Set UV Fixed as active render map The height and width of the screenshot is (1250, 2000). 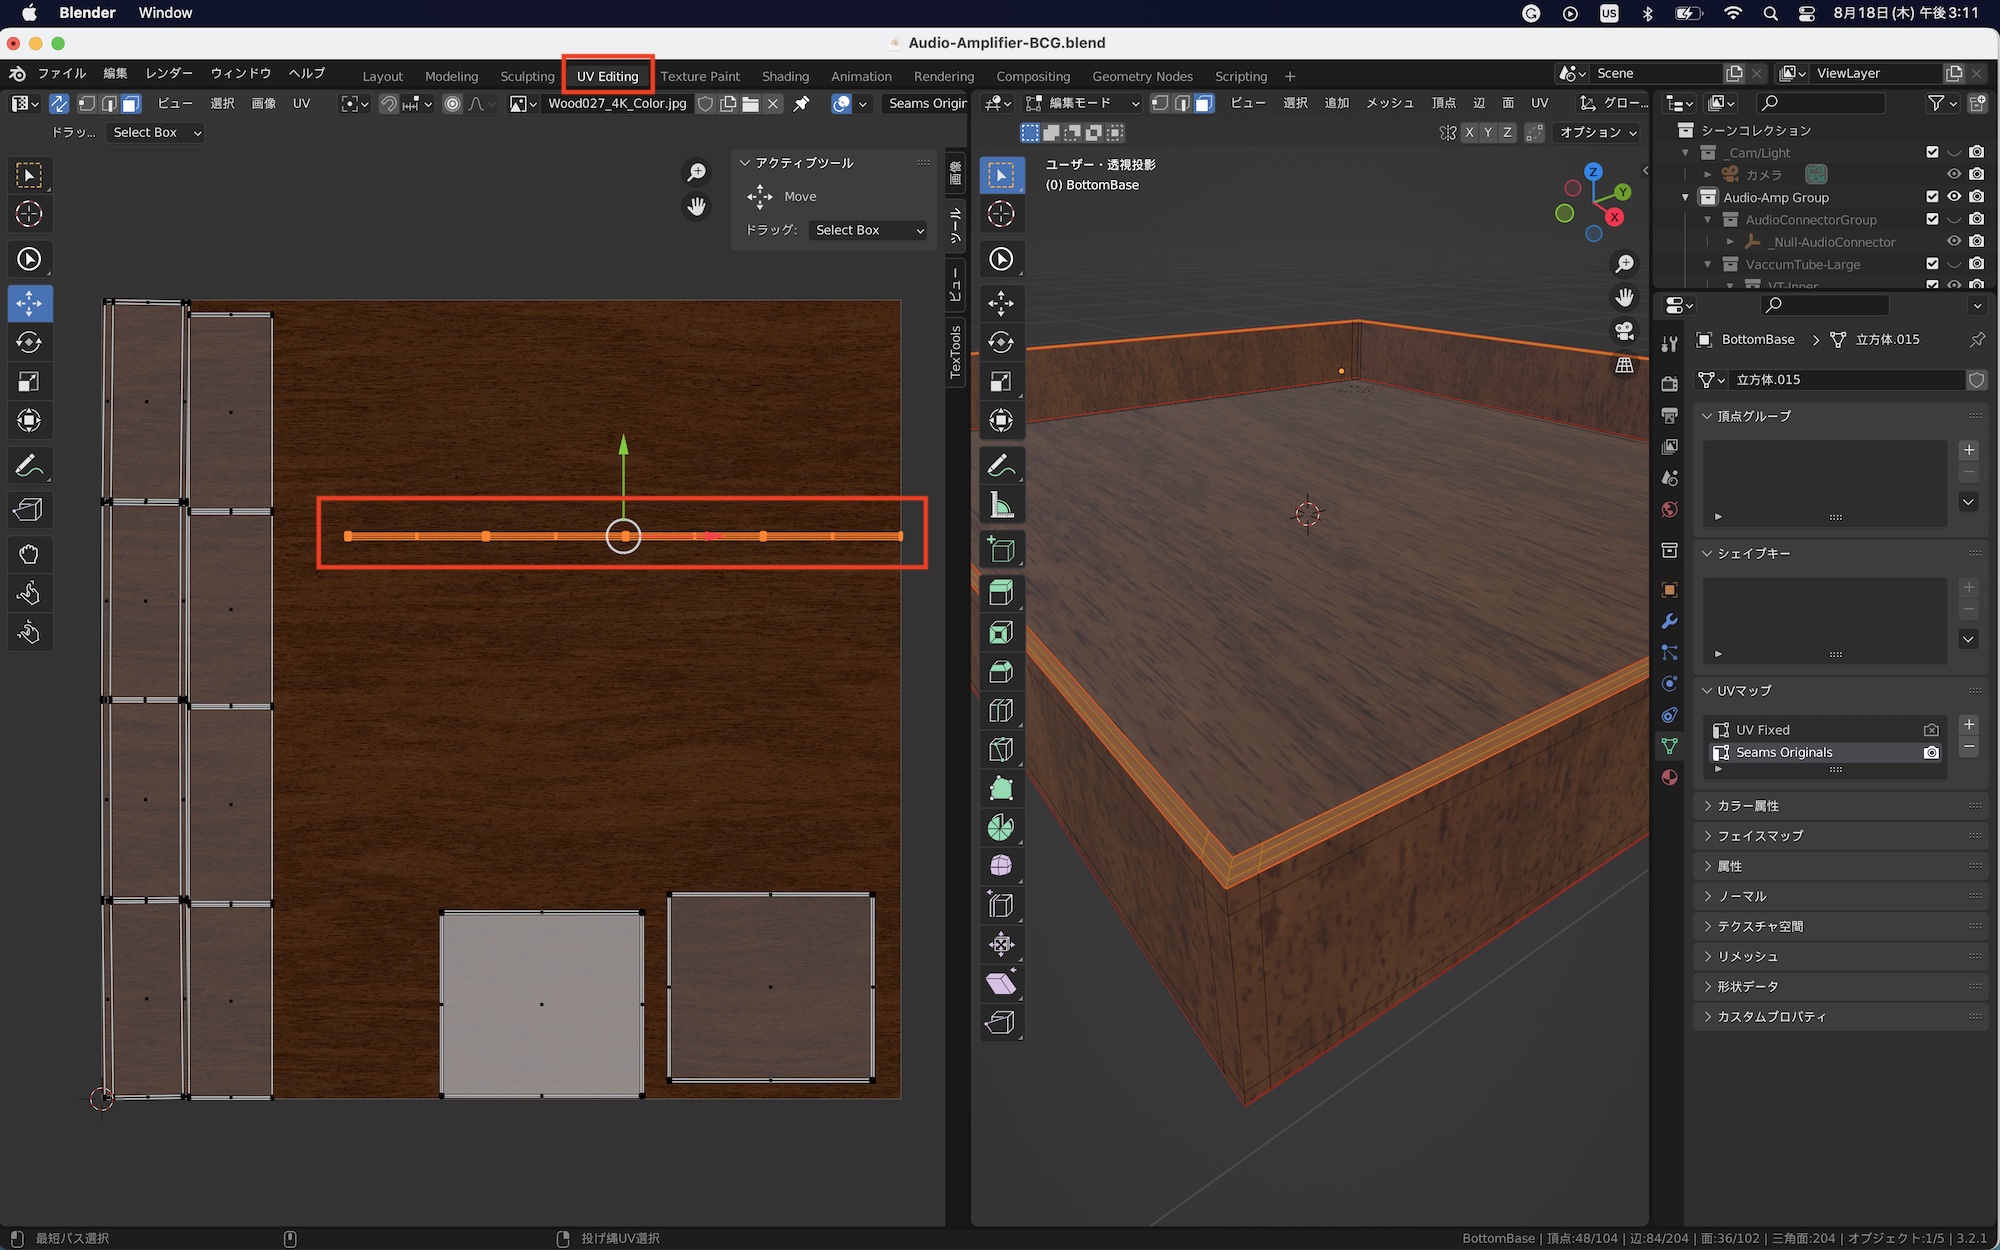(1931, 730)
